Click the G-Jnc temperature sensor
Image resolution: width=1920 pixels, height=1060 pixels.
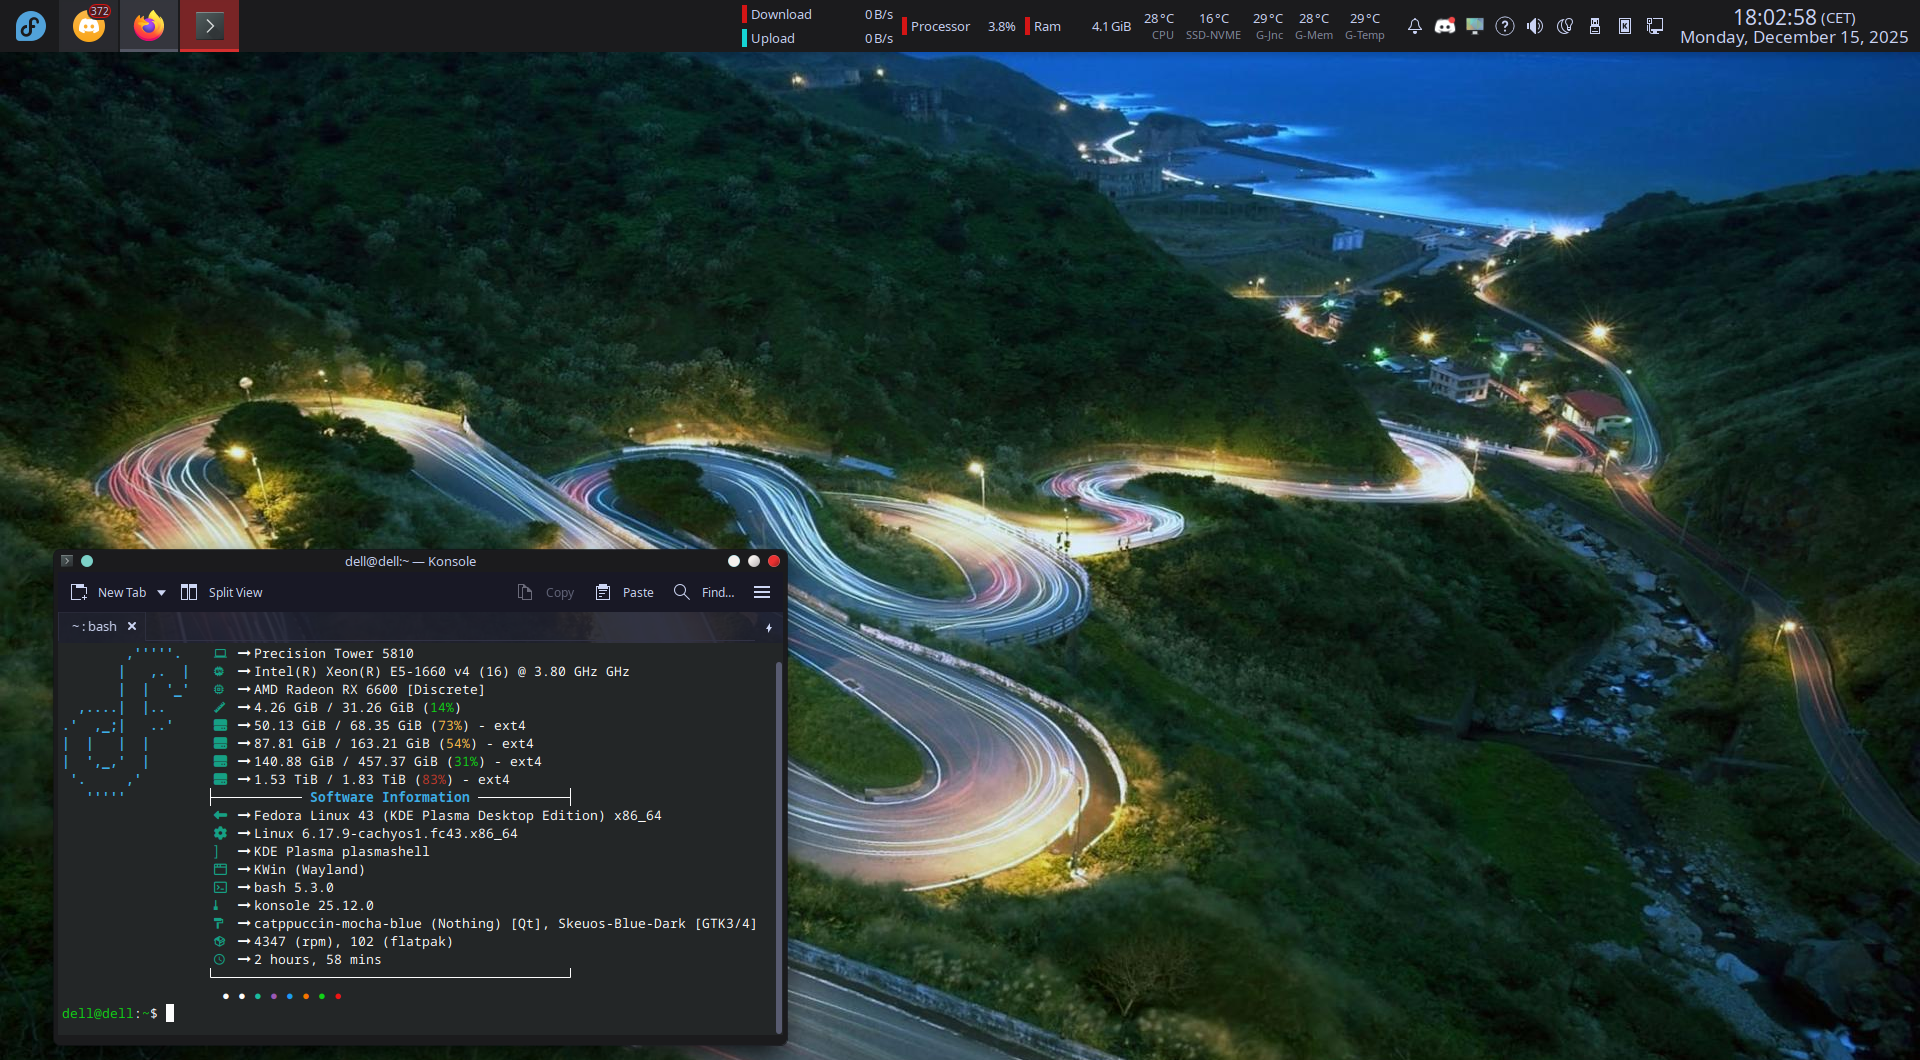1269,26
